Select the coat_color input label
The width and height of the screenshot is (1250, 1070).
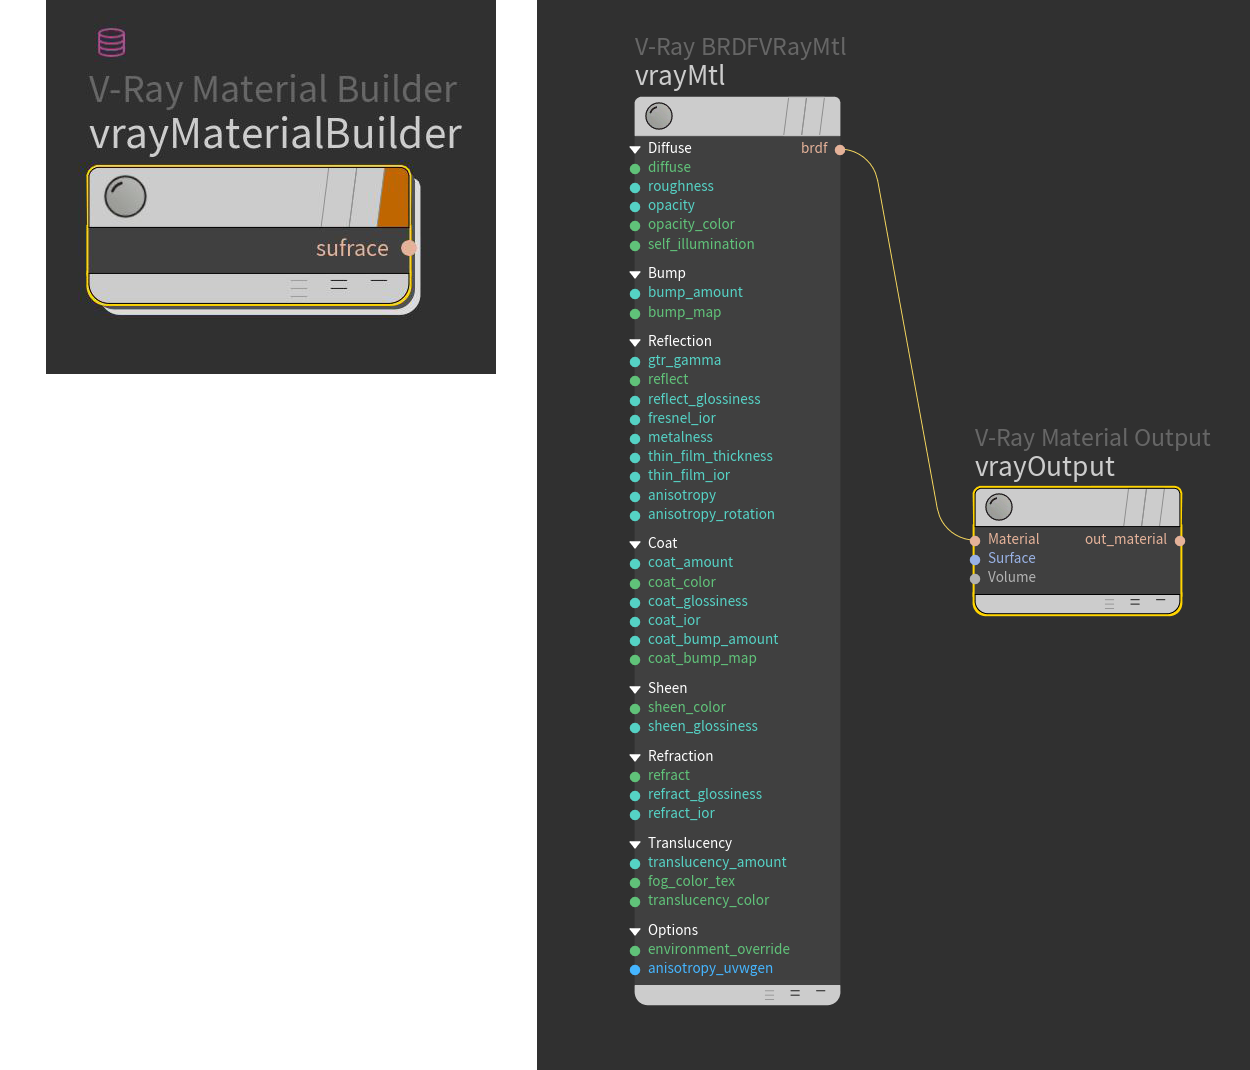click(x=682, y=582)
